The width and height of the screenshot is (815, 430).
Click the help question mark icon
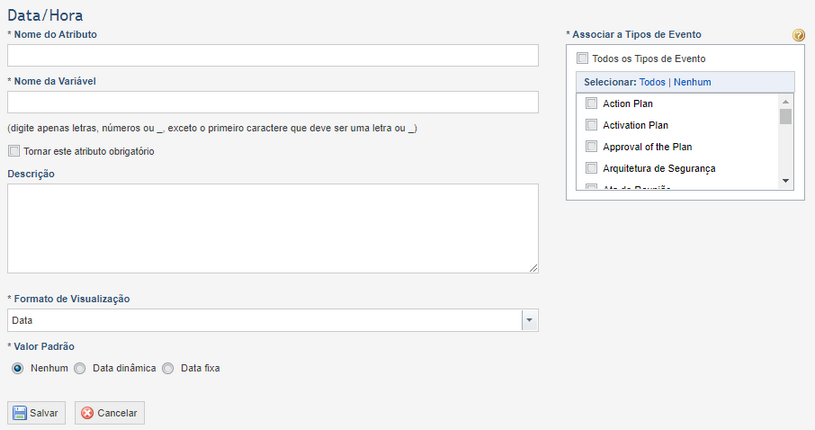(x=798, y=35)
